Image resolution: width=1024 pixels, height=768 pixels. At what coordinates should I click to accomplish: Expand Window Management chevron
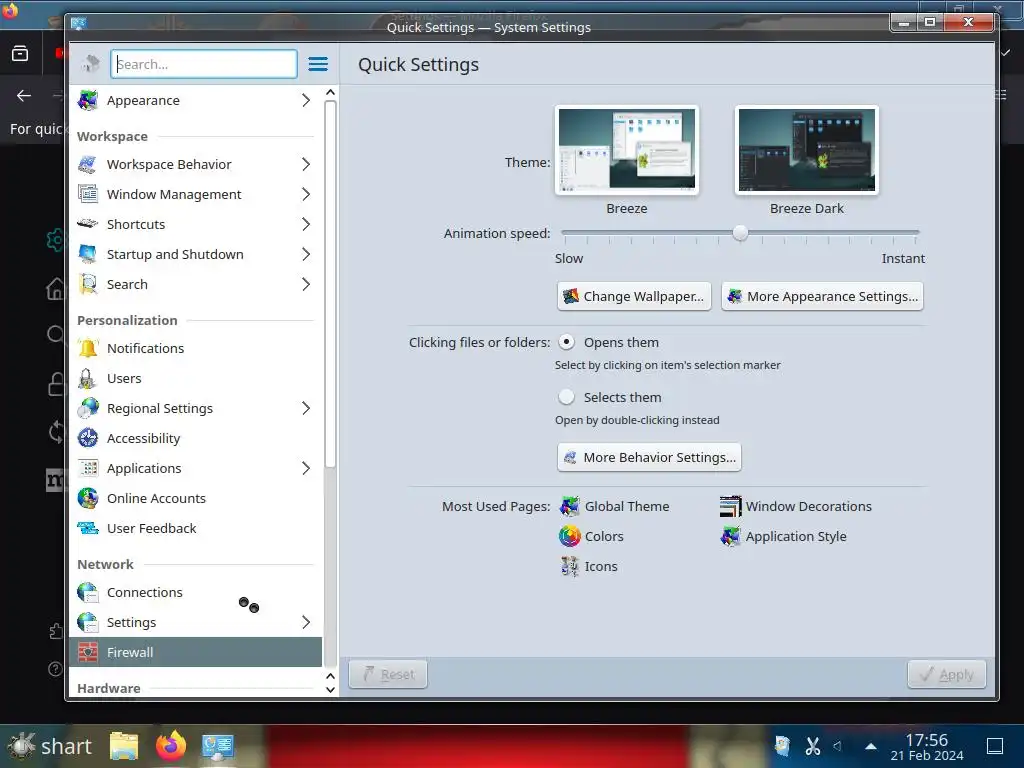(x=306, y=195)
